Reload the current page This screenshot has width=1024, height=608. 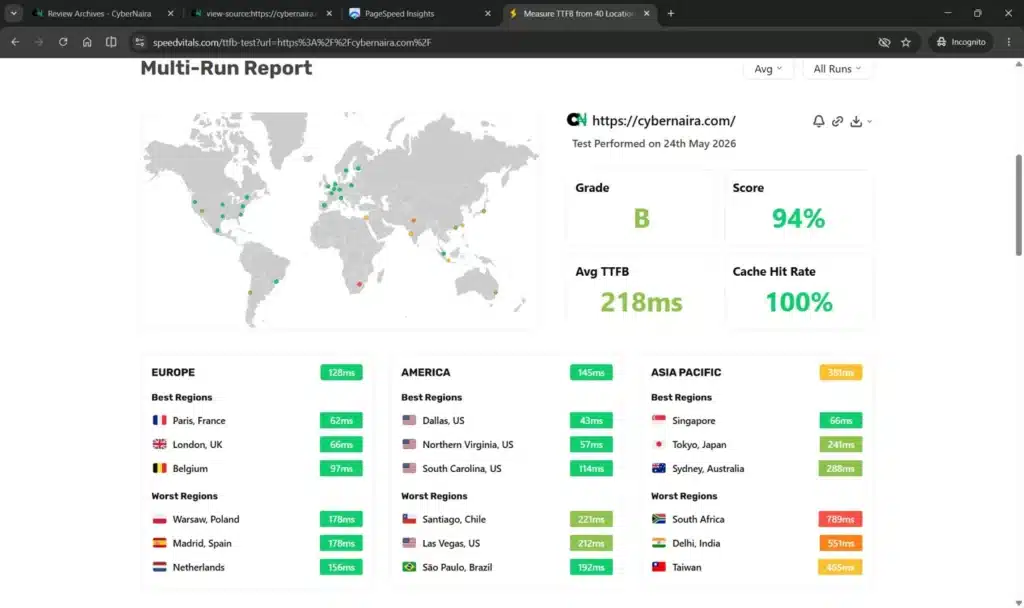(63, 42)
